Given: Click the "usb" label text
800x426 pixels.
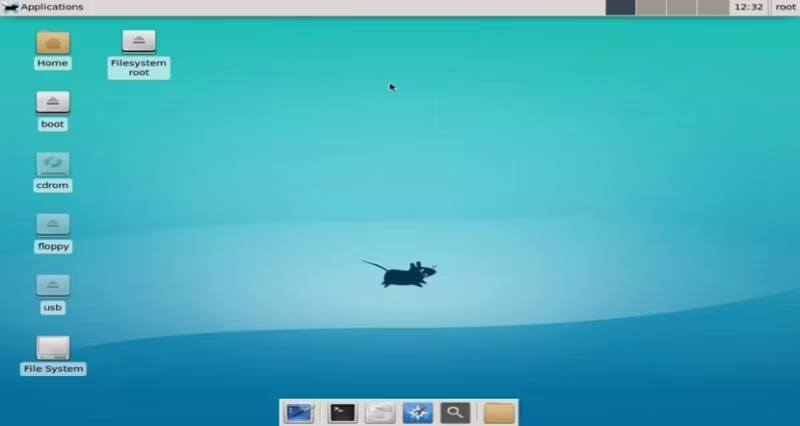Looking at the screenshot, I should [53, 308].
